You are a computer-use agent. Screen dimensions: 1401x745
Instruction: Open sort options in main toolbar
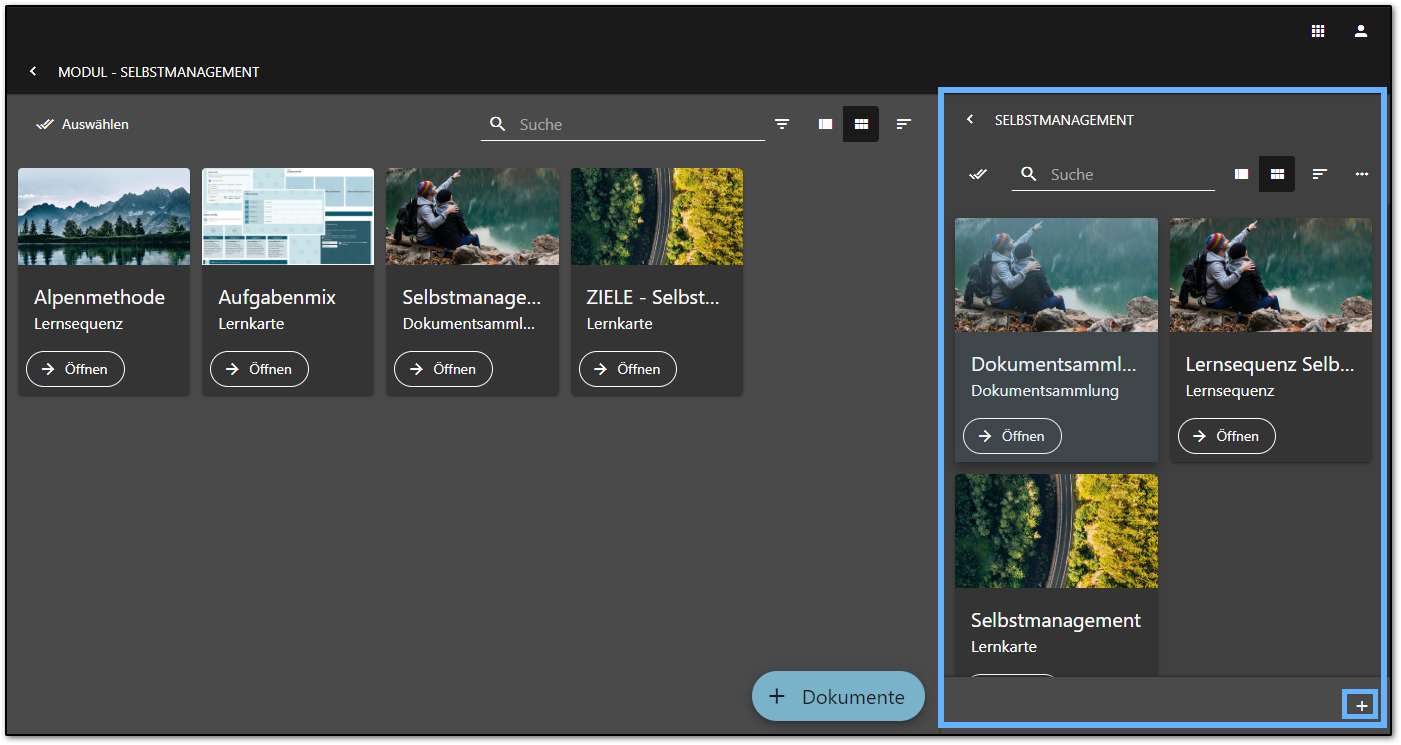tap(904, 124)
